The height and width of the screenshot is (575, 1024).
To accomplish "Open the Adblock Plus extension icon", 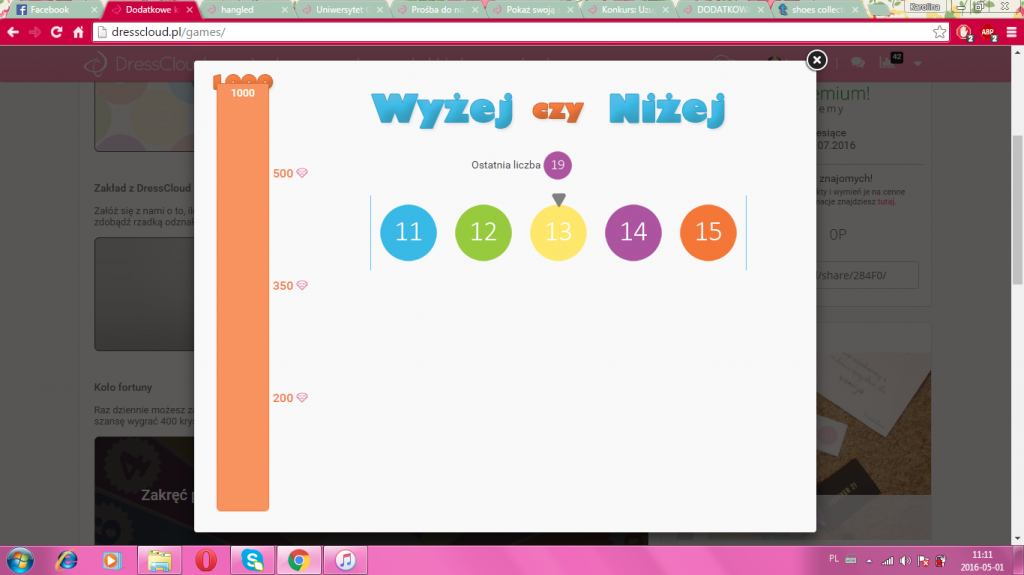I will tap(987, 32).
